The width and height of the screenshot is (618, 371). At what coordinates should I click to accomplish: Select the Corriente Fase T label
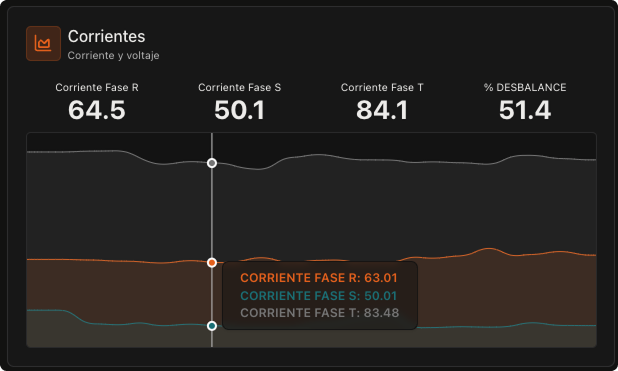coord(382,88)
